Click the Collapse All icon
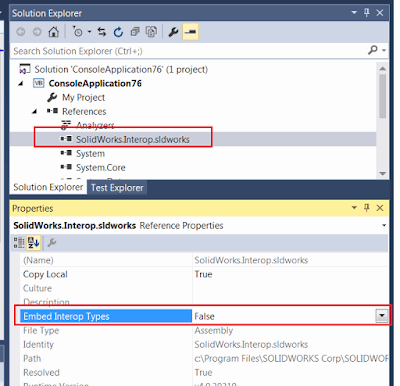The height and width of the screenshot is (386, 400). pyautogui.click(x=135, y=32)
